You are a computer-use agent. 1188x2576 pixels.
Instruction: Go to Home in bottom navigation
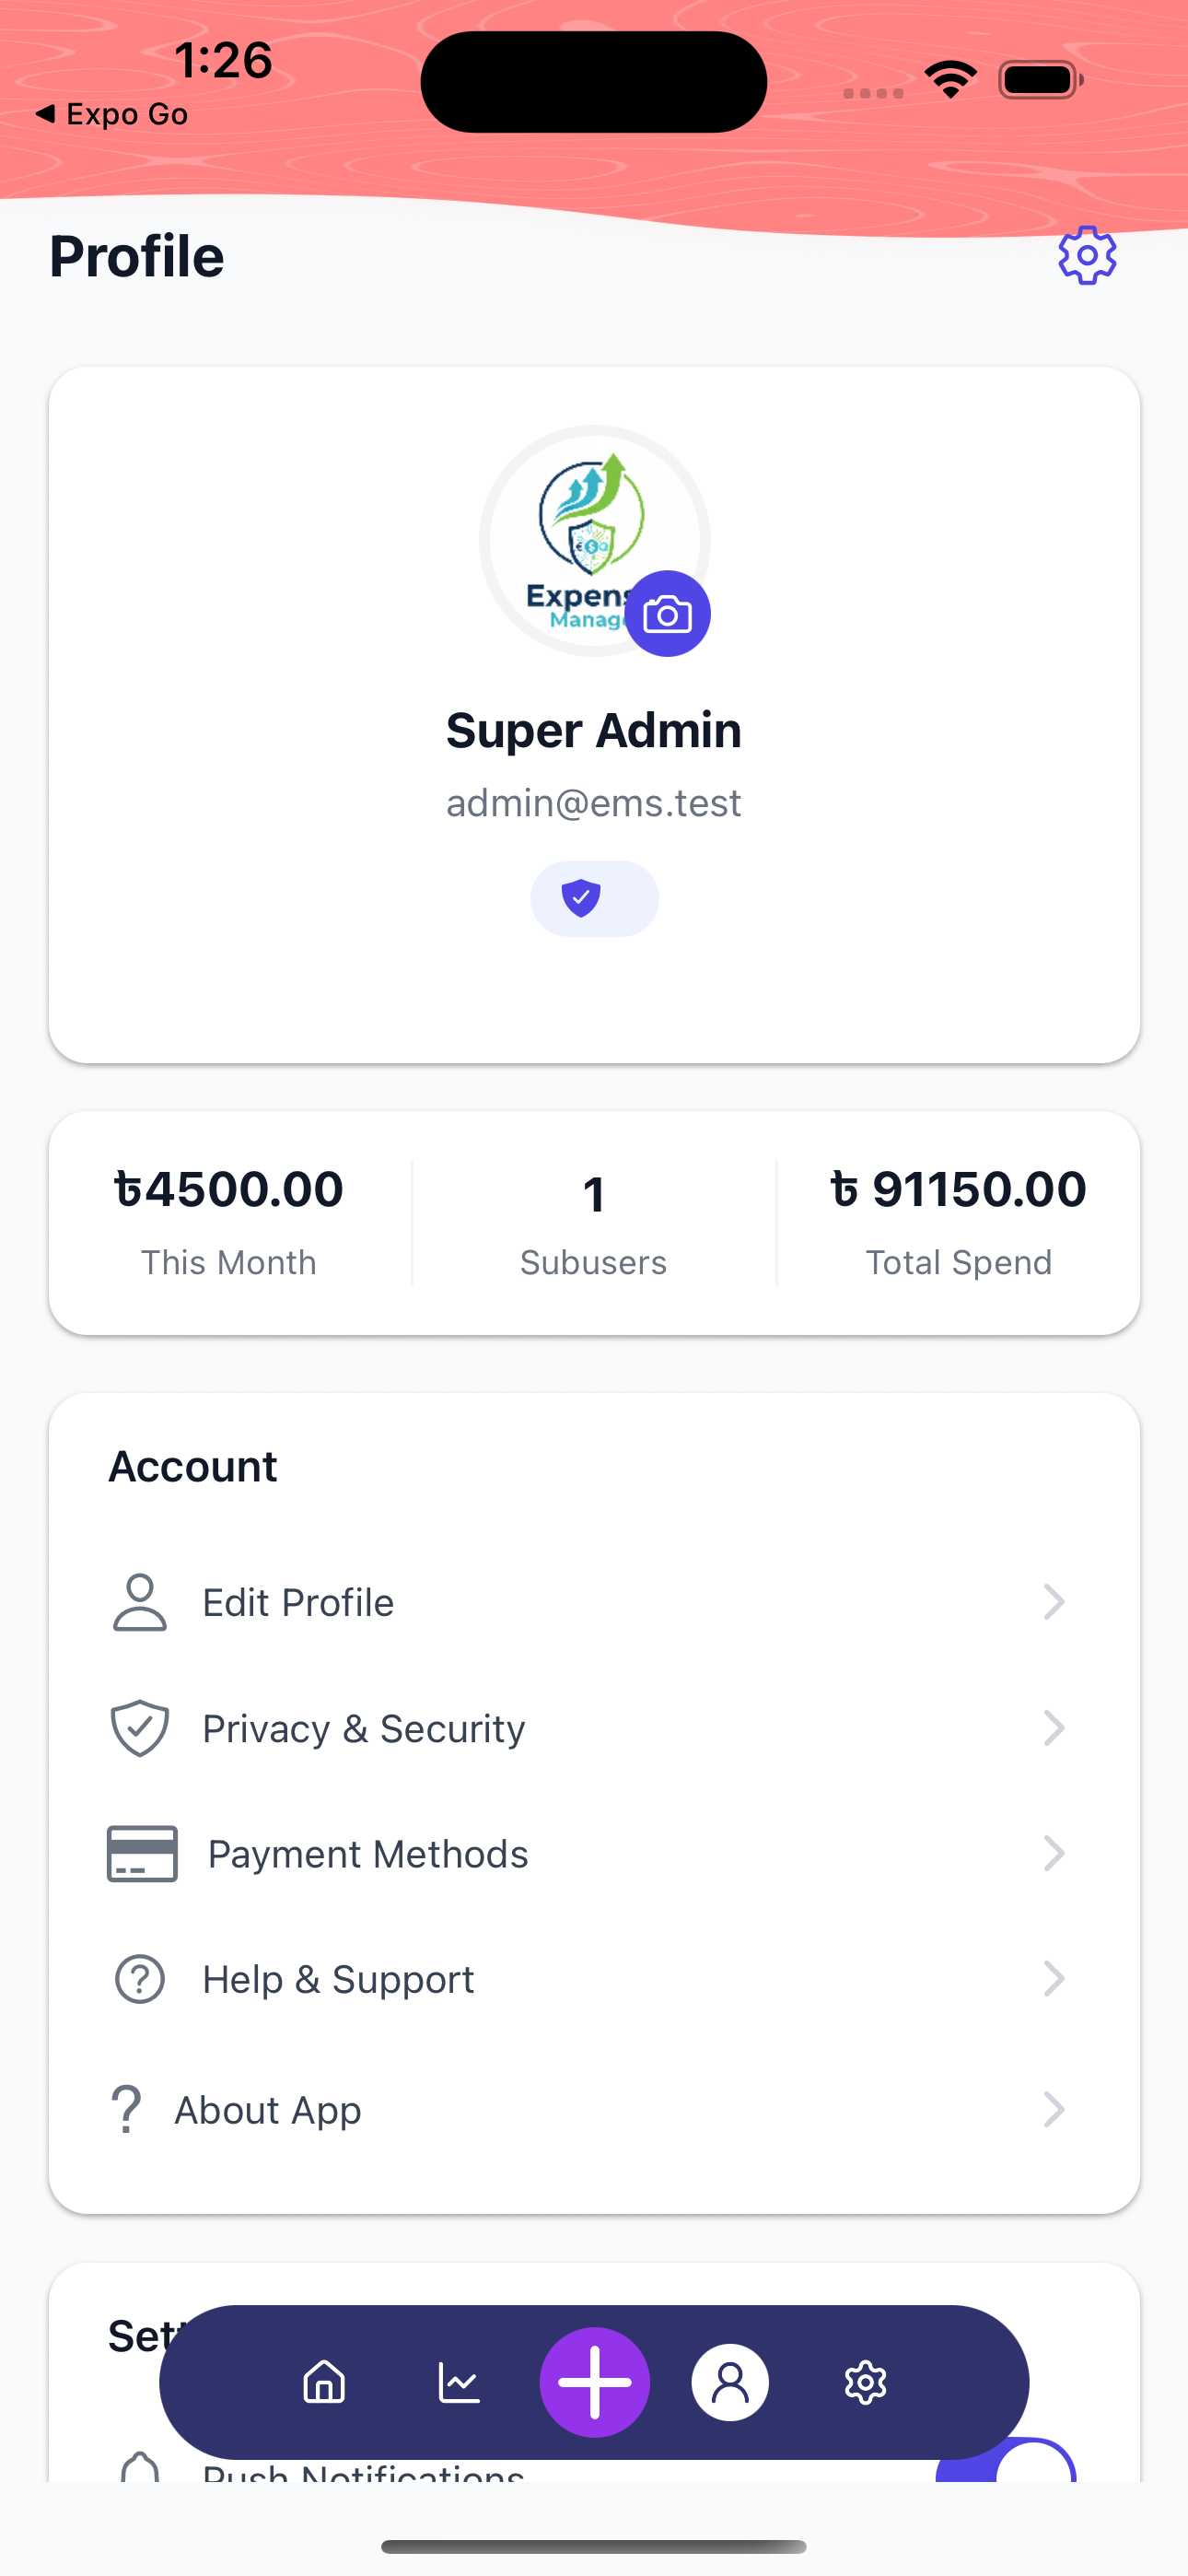coord(324,2382)
